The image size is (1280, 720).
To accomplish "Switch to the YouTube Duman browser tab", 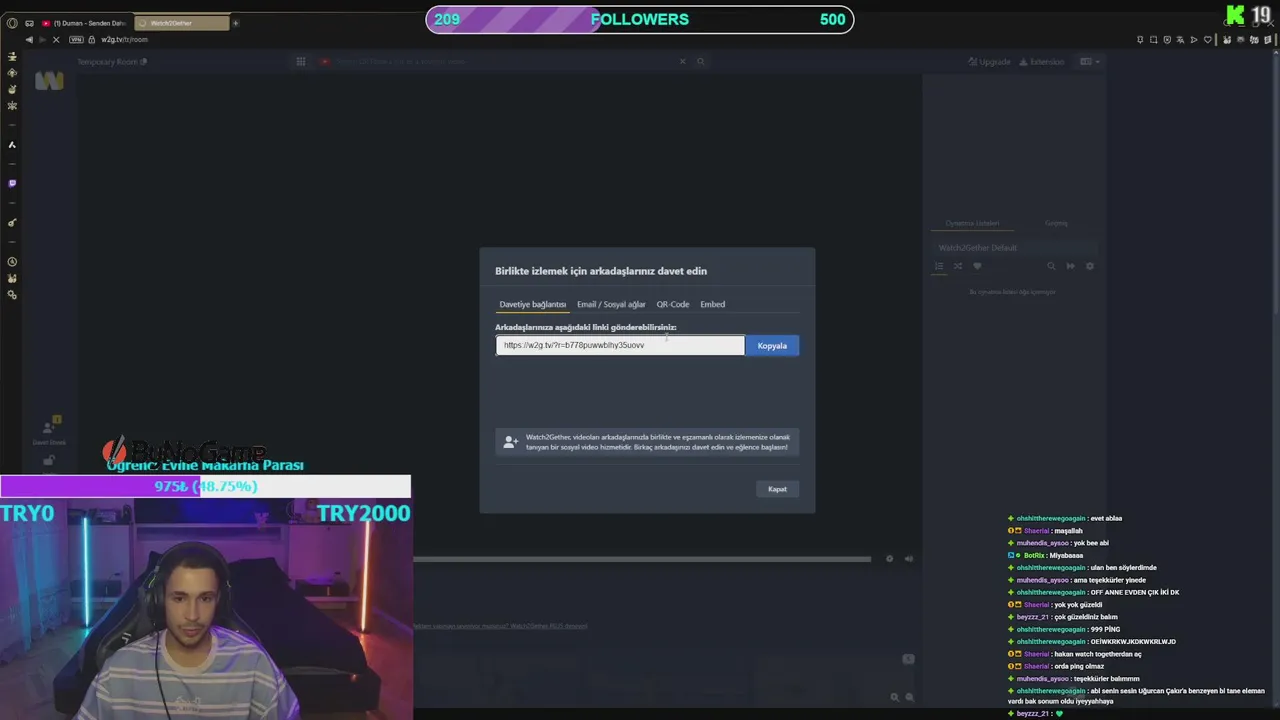I will pyautogui.click(x=84, y=23).
